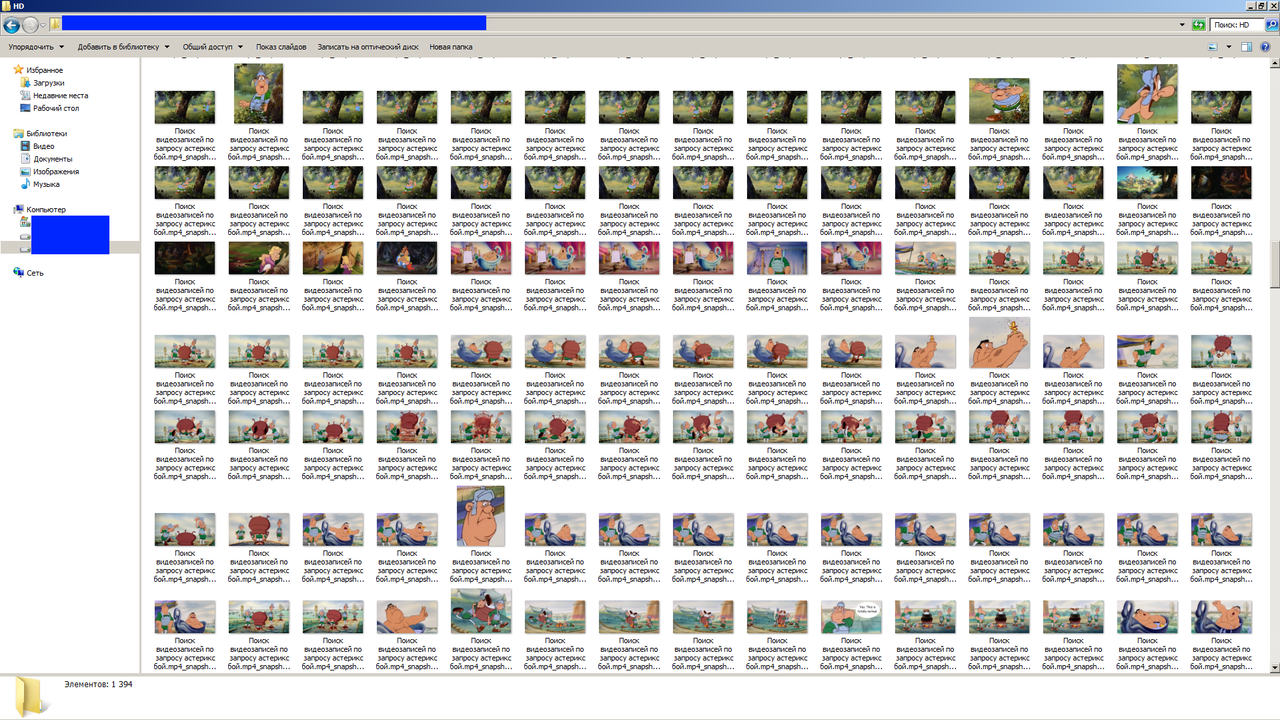Select the Сеть network icon

click(18, 272)
